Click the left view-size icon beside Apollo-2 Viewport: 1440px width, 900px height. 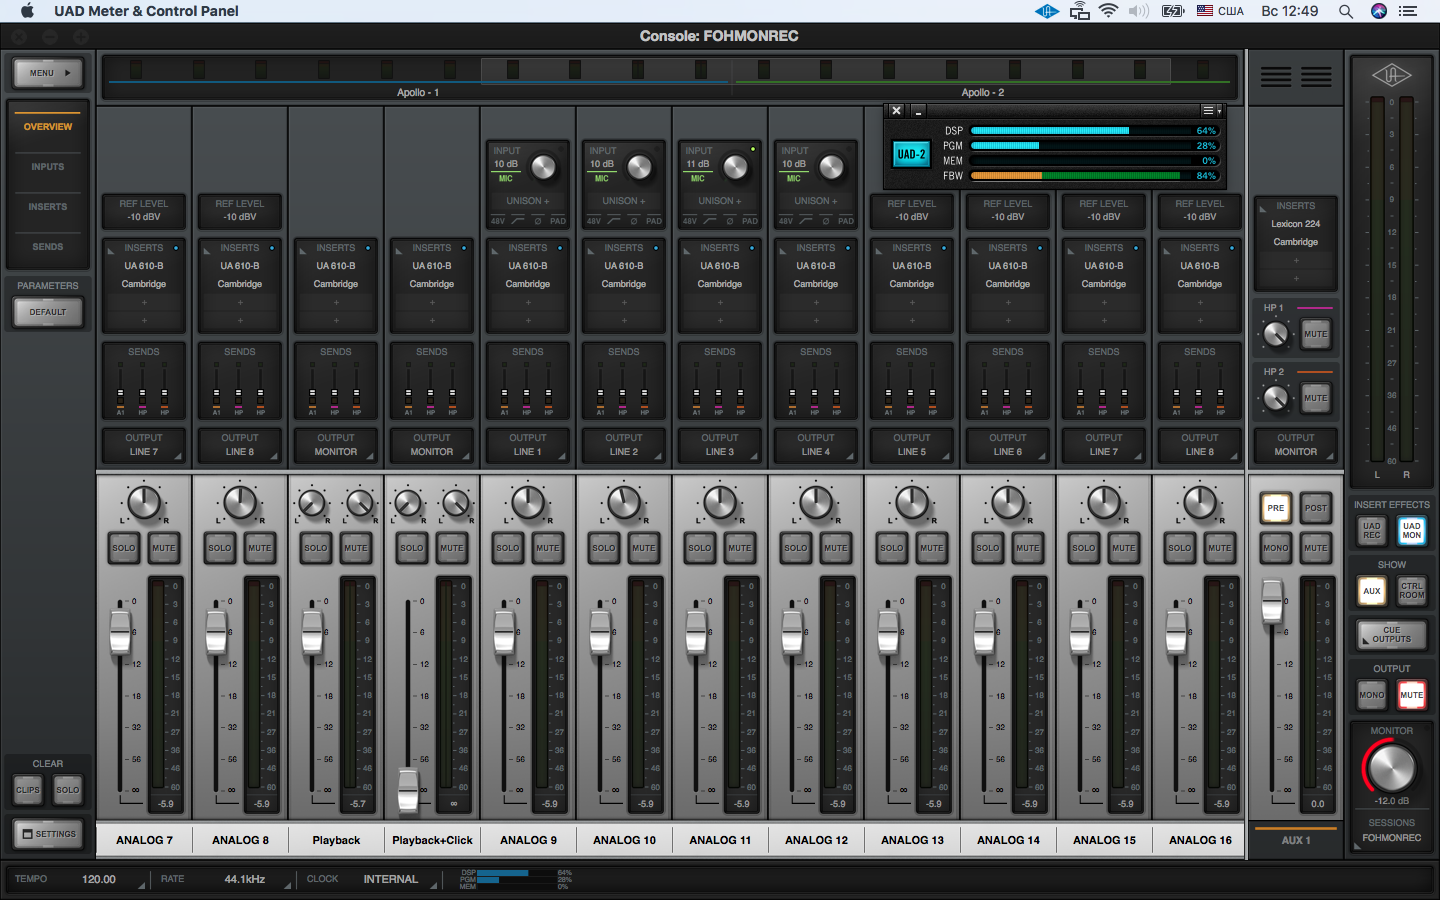click(1275, 77)
